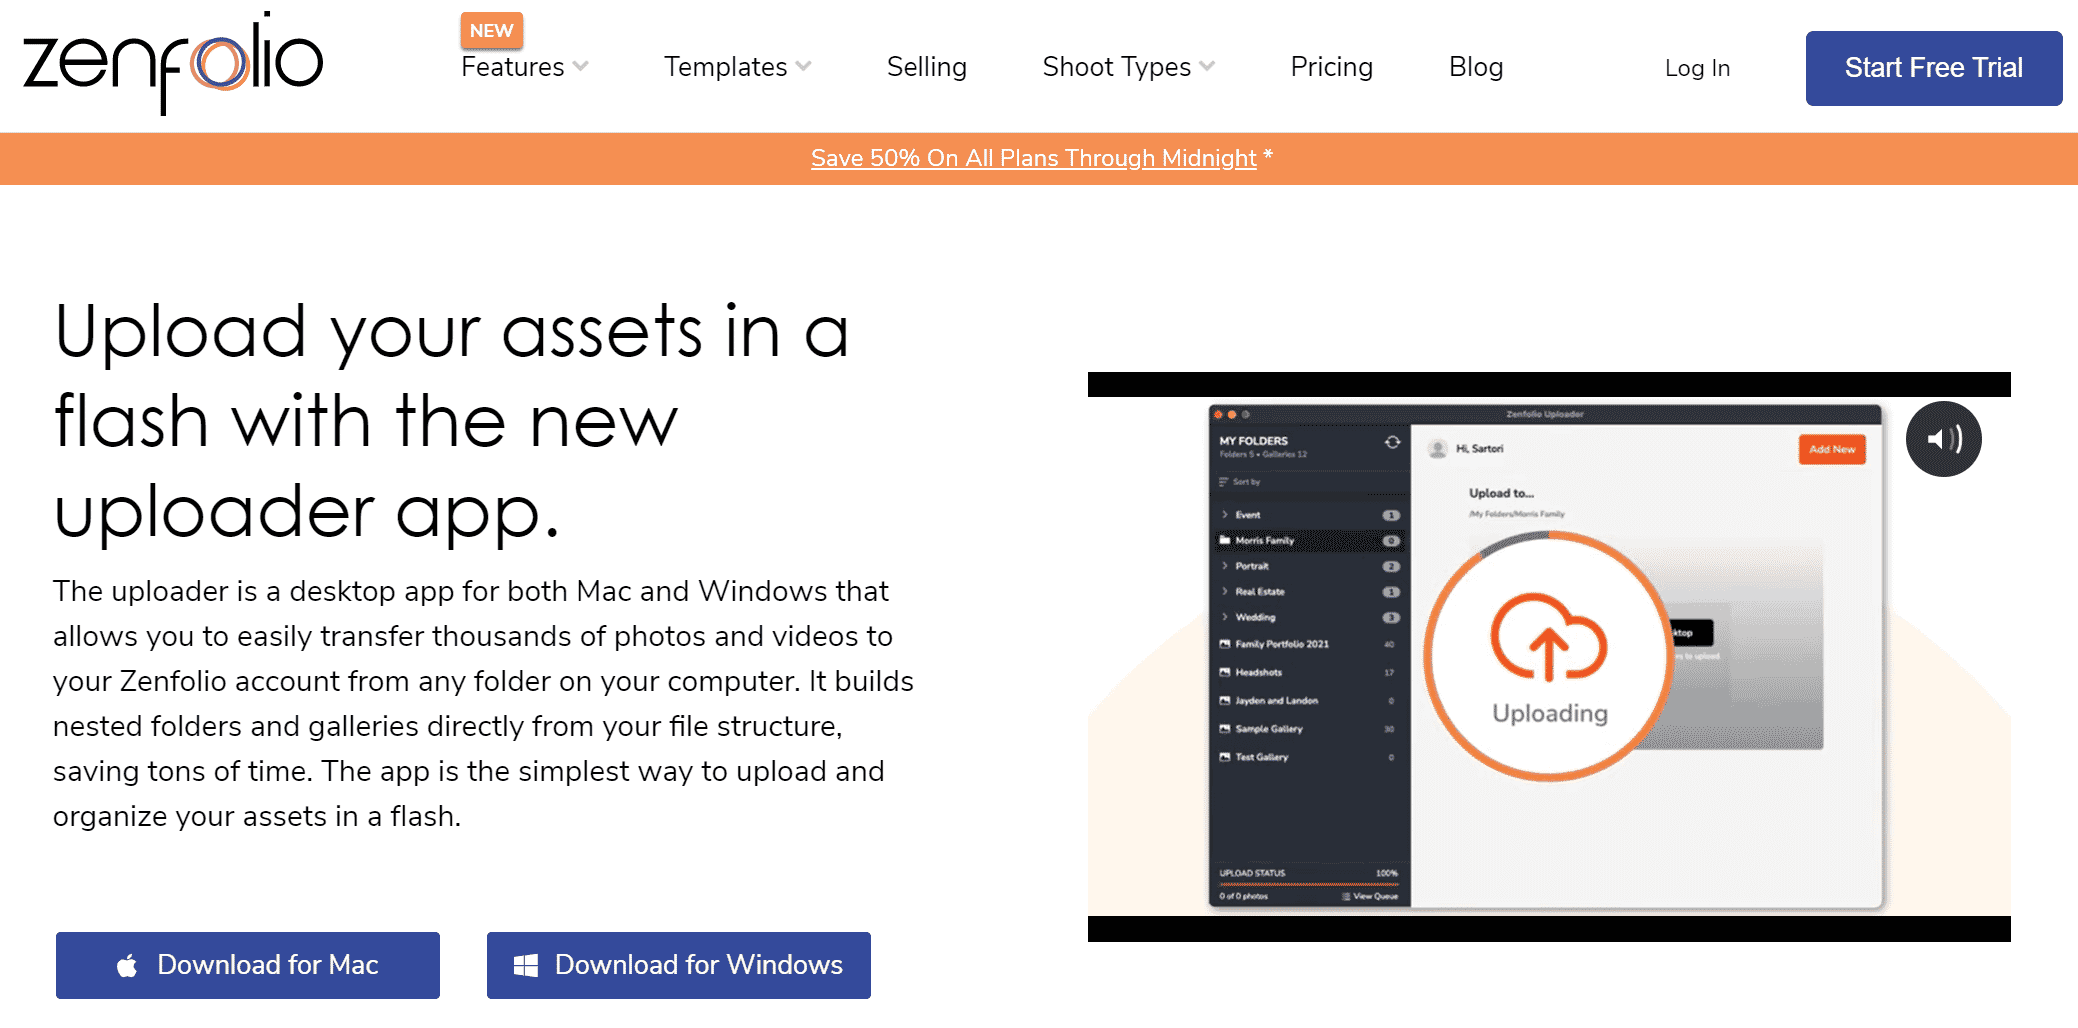Open the Features menu

[x=512, y=67]
